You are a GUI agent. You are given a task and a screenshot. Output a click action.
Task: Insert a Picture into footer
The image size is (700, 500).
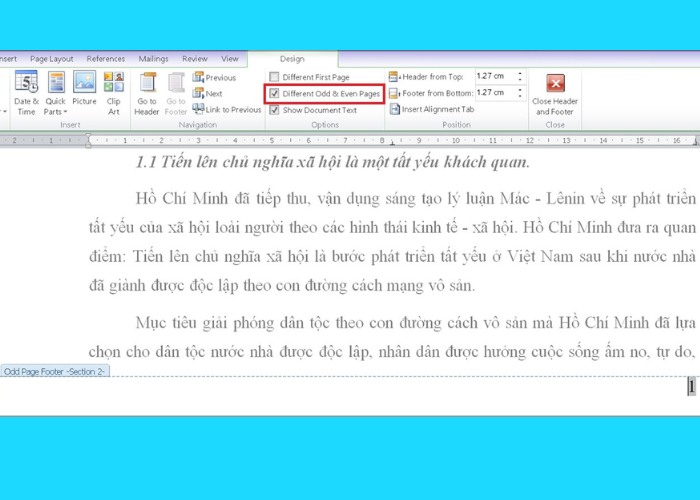click(84, 88)
